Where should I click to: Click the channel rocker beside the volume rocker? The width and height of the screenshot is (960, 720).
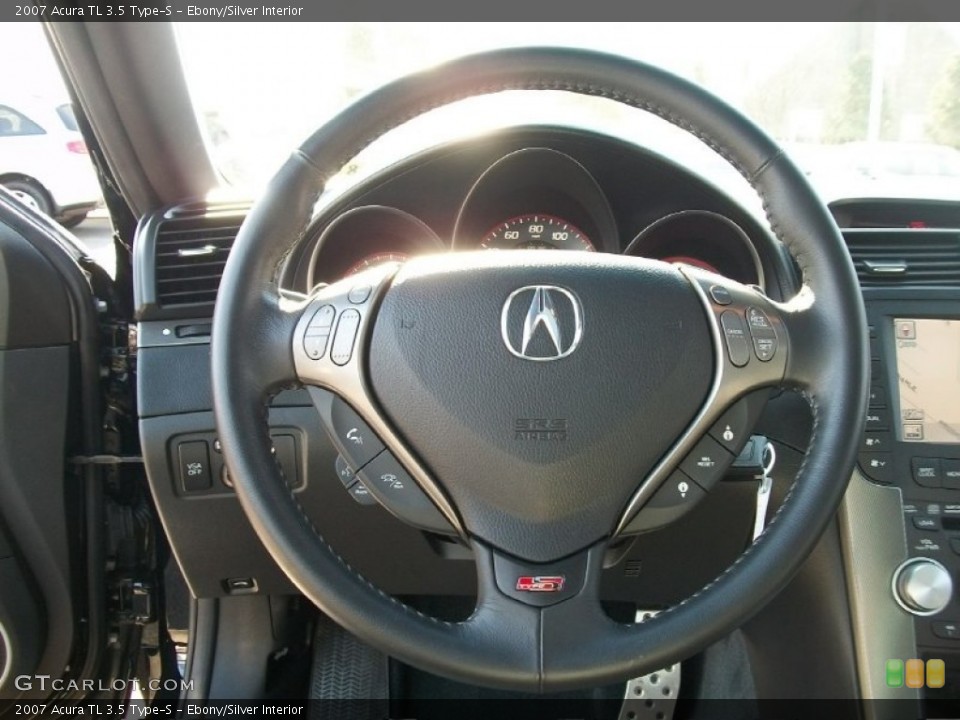point(345,337)
